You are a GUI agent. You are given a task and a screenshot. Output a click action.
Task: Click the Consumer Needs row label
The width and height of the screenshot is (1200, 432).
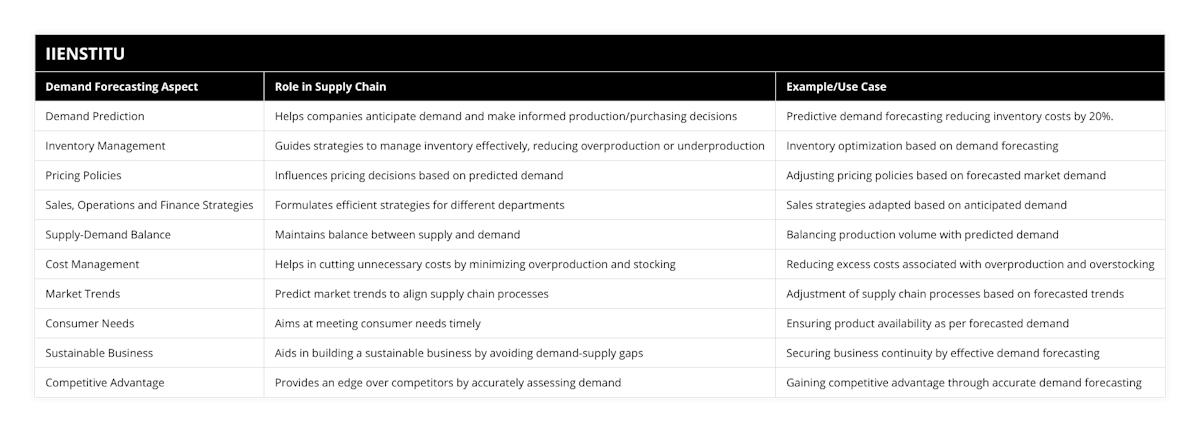pyautogui.click(x=90, y=323)
